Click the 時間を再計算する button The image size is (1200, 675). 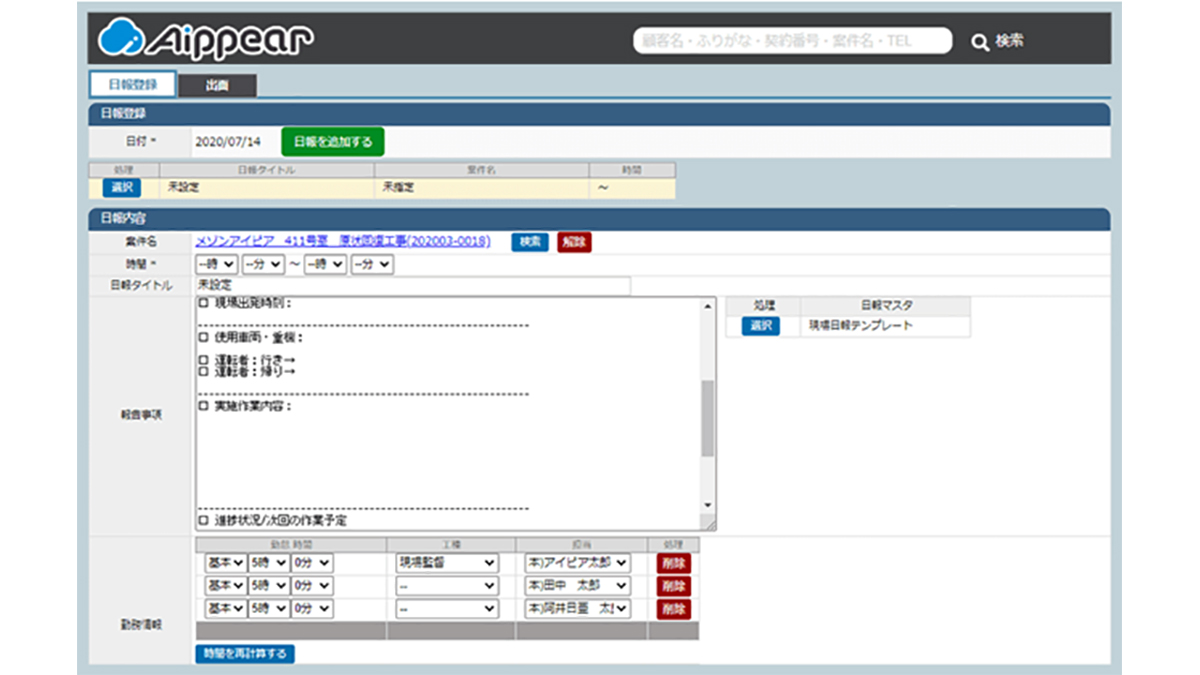[x=245, y=653]
